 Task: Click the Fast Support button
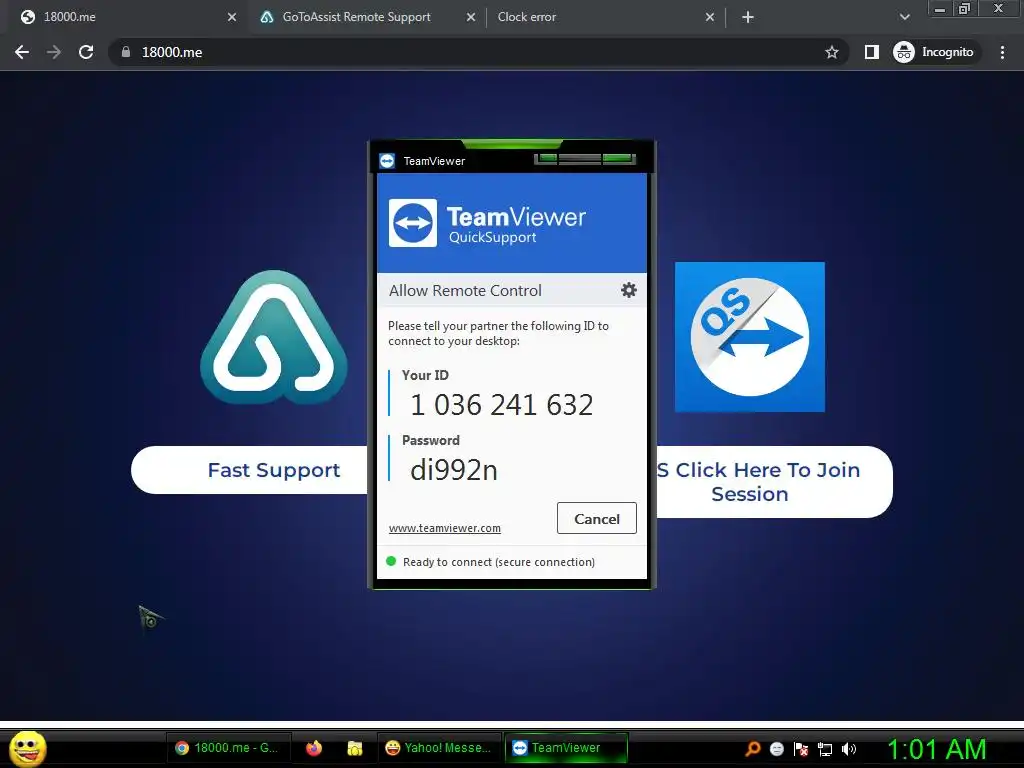251,470
